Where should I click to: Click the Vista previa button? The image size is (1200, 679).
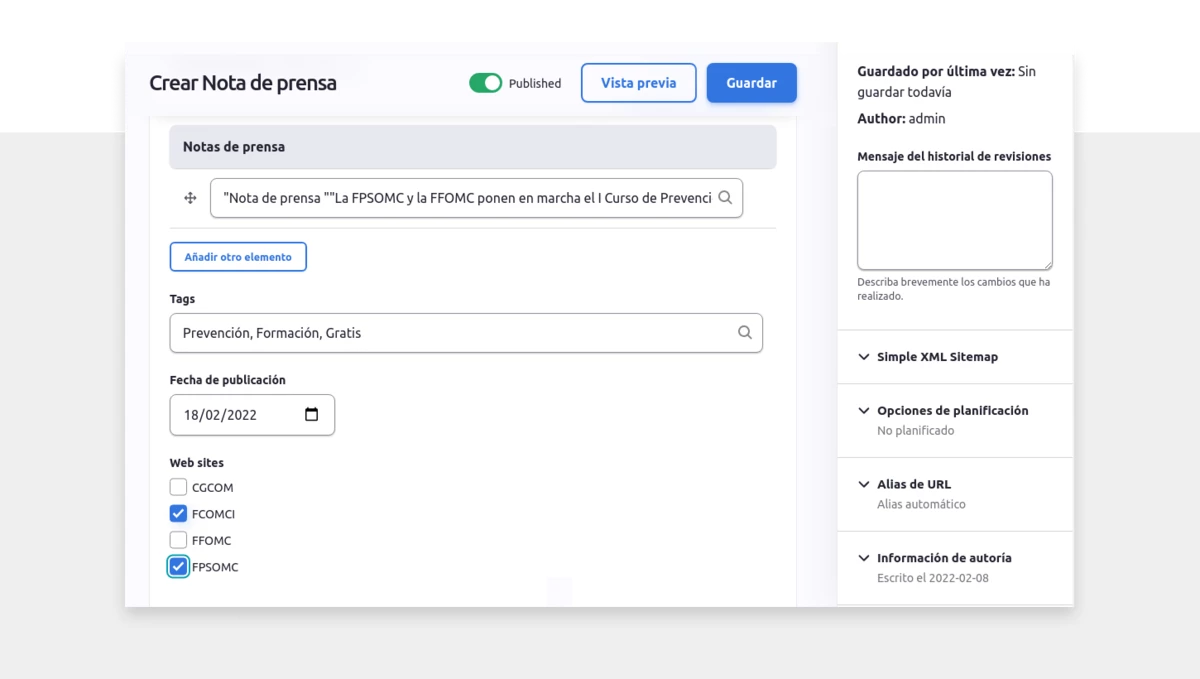pyautogui.click(x=639, y=83)
